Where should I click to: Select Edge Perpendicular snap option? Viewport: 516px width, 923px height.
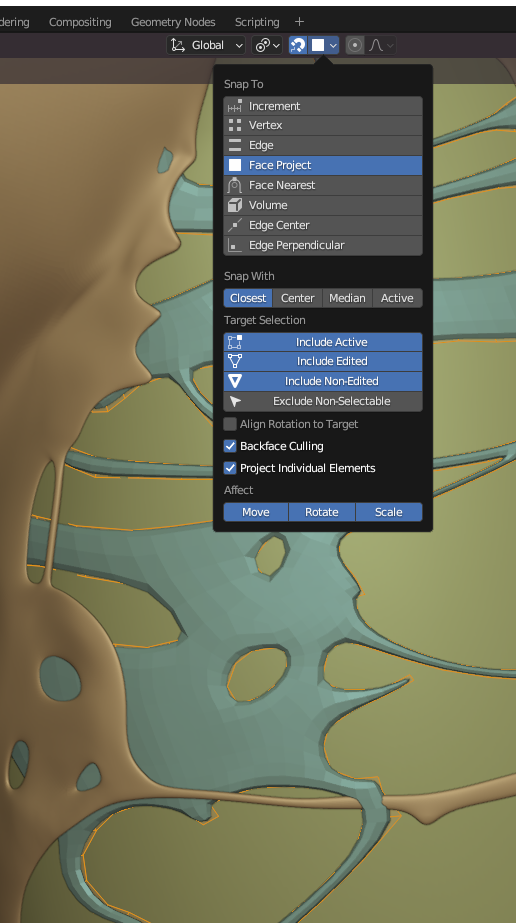[x=323, y=245]
